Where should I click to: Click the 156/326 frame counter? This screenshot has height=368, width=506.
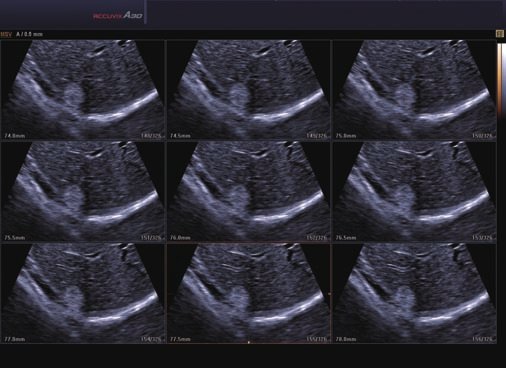pyautogui.click(x=483, y=339)
